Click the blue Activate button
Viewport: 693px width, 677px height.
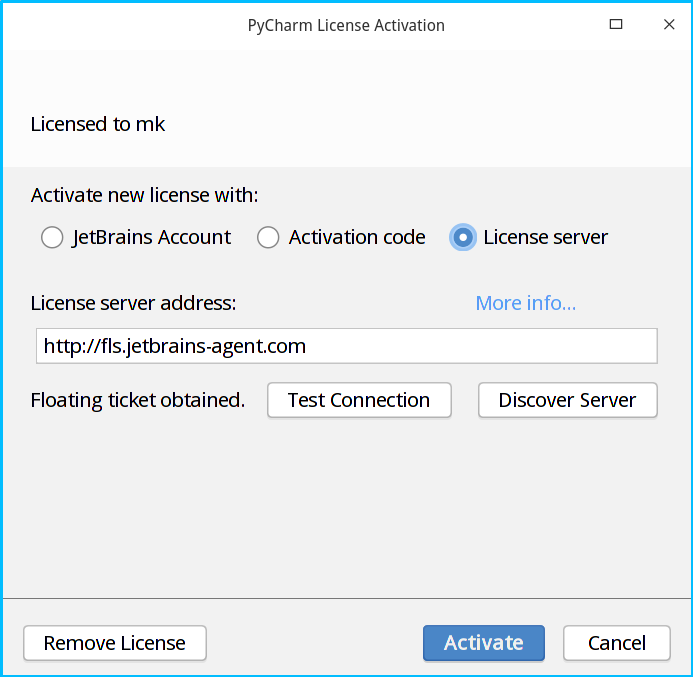click(484, 643)
